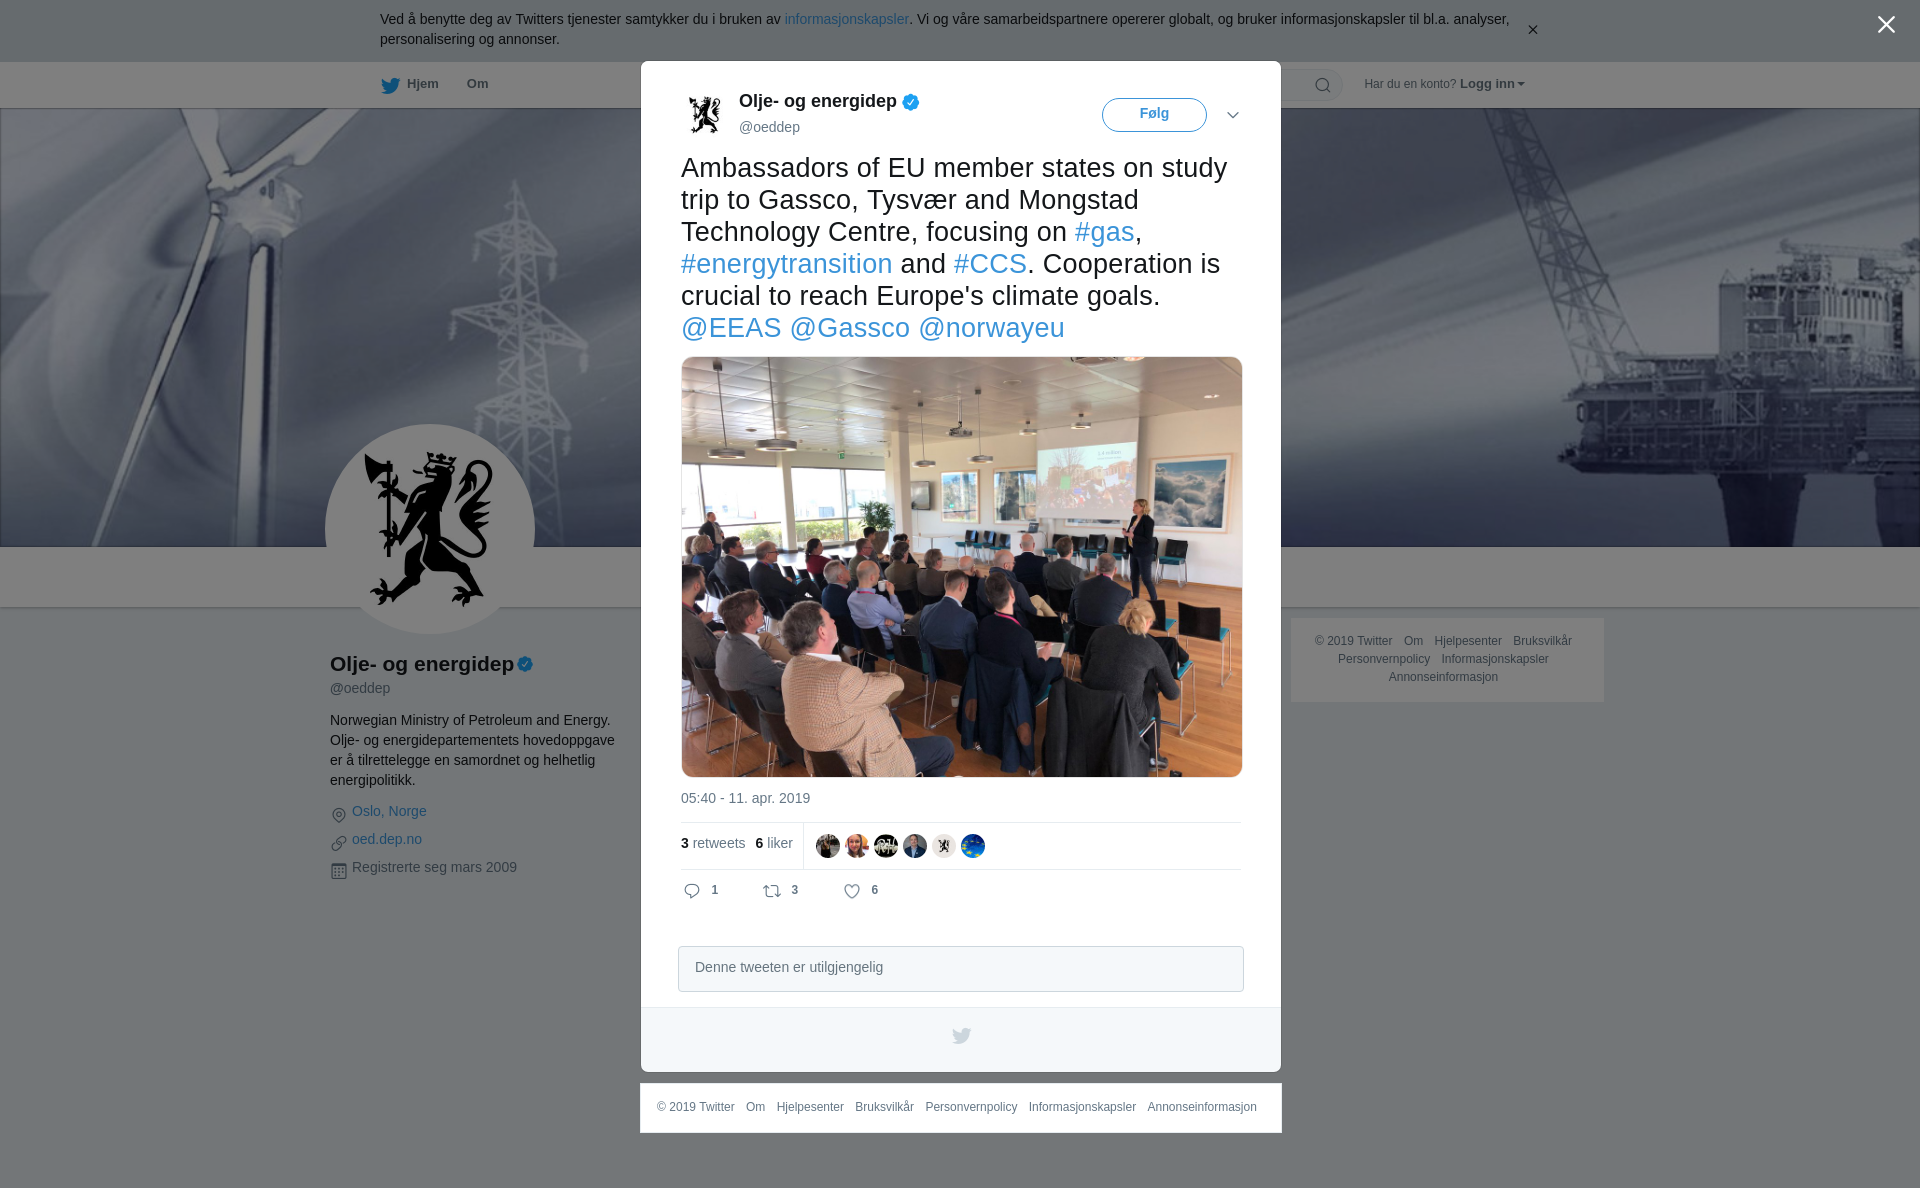Viewport: 1920px width, 1188px height.
Task: Click the search magnifier icon
Action: click(1323, 85)
